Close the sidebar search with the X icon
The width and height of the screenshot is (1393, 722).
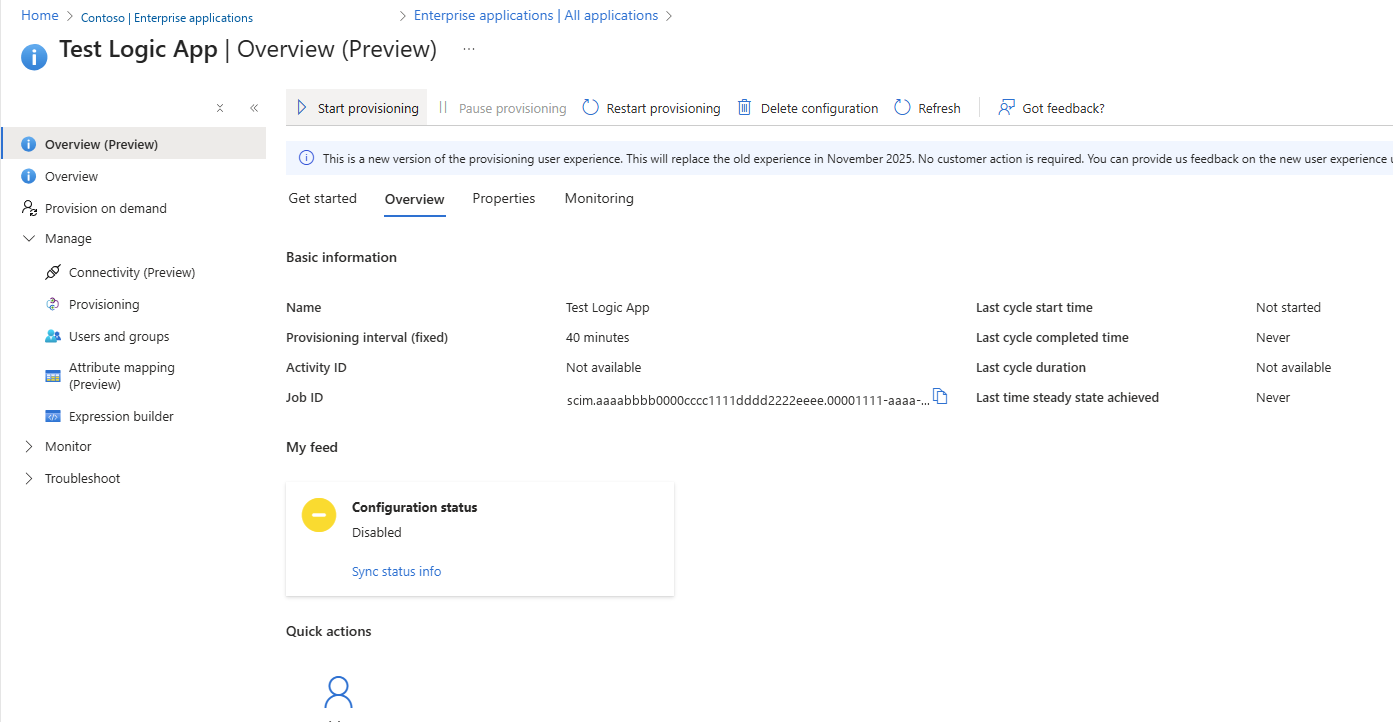pos(220,108)
